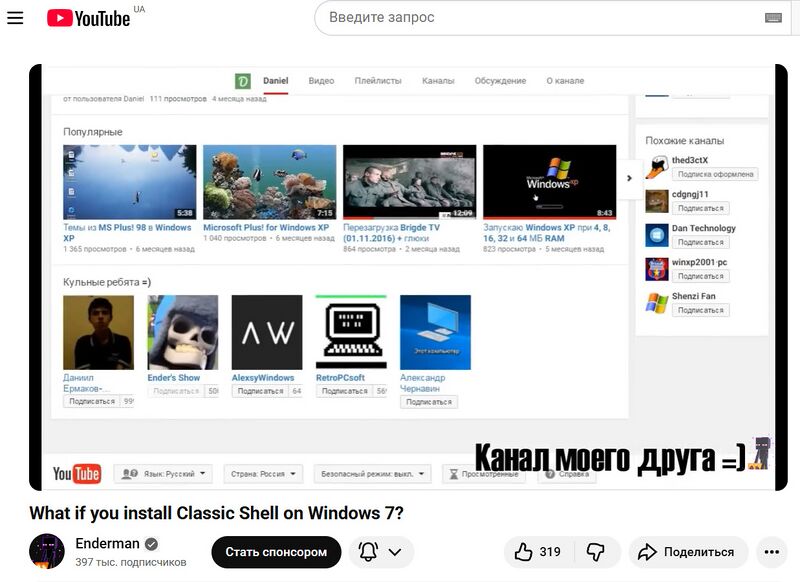Screen dimensions: 800x582
Task: Click "Перезагрузка Brigde TV" title link
Action: [391, 233]
